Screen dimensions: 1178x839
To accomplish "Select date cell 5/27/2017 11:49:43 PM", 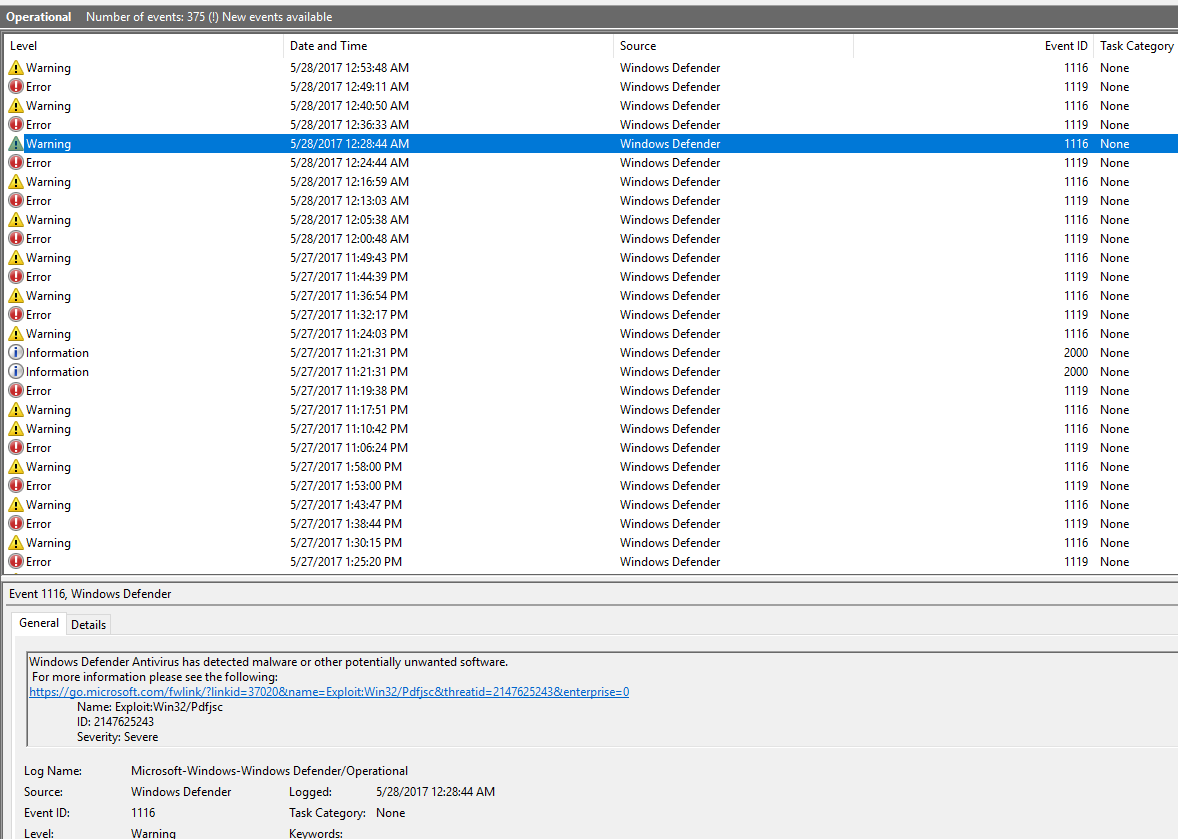I will (349, 258).
